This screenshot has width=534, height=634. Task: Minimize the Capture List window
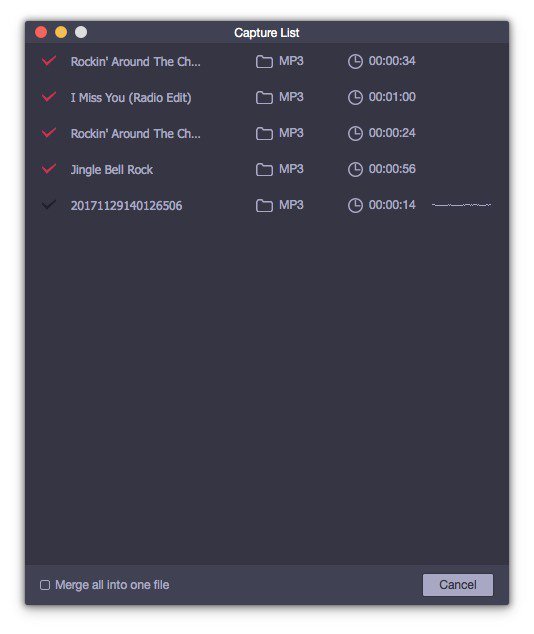(x=61, y=32)
